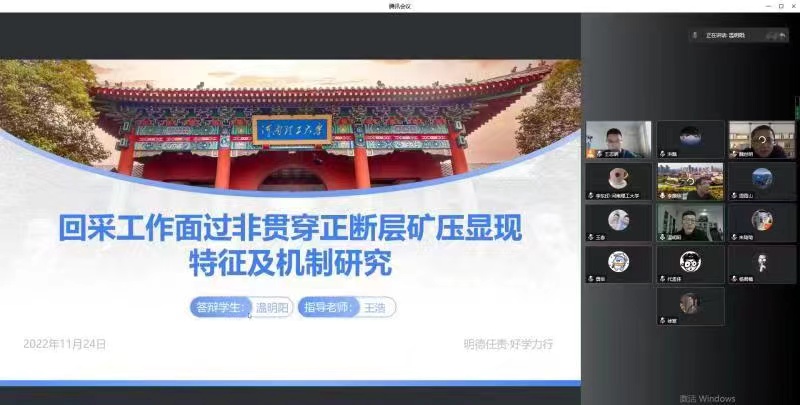The width and height of the screenshot is (800, 405).
Task: Toggle mic icon on 河南理工大学 participant tile
Action: point(591,197)
